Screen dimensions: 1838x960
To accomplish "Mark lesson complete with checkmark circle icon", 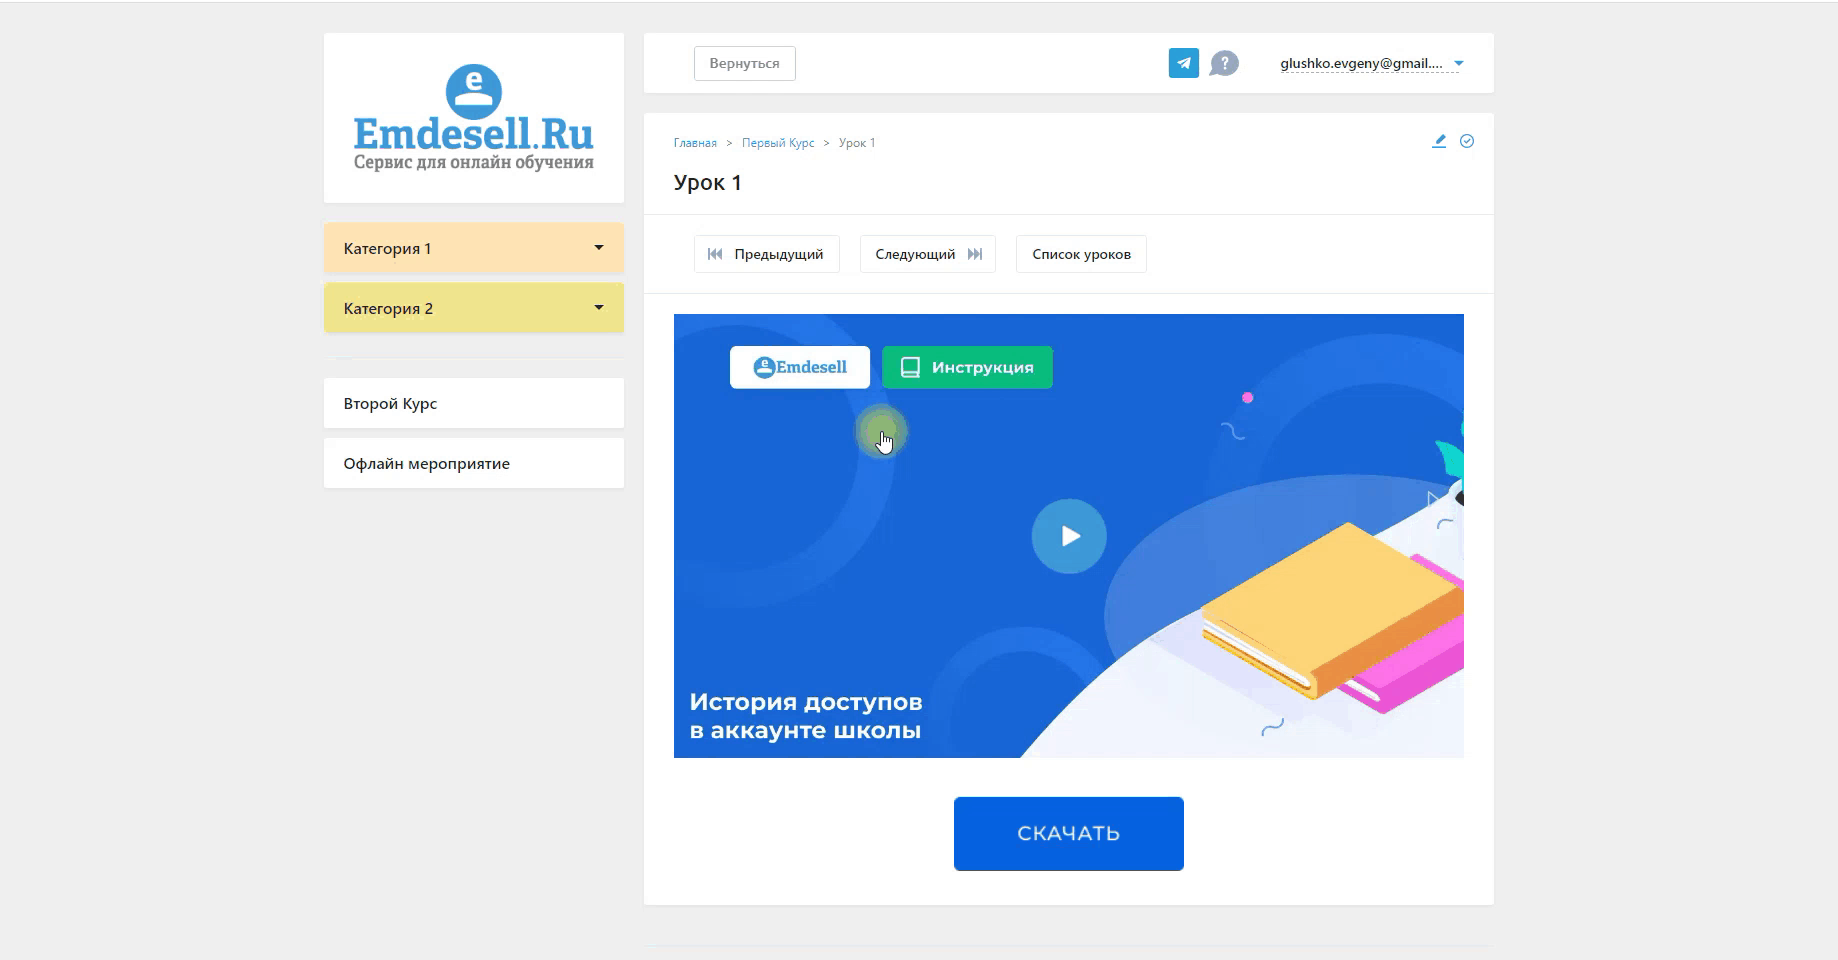I will pyautogui.click(x=1467, y=141).
